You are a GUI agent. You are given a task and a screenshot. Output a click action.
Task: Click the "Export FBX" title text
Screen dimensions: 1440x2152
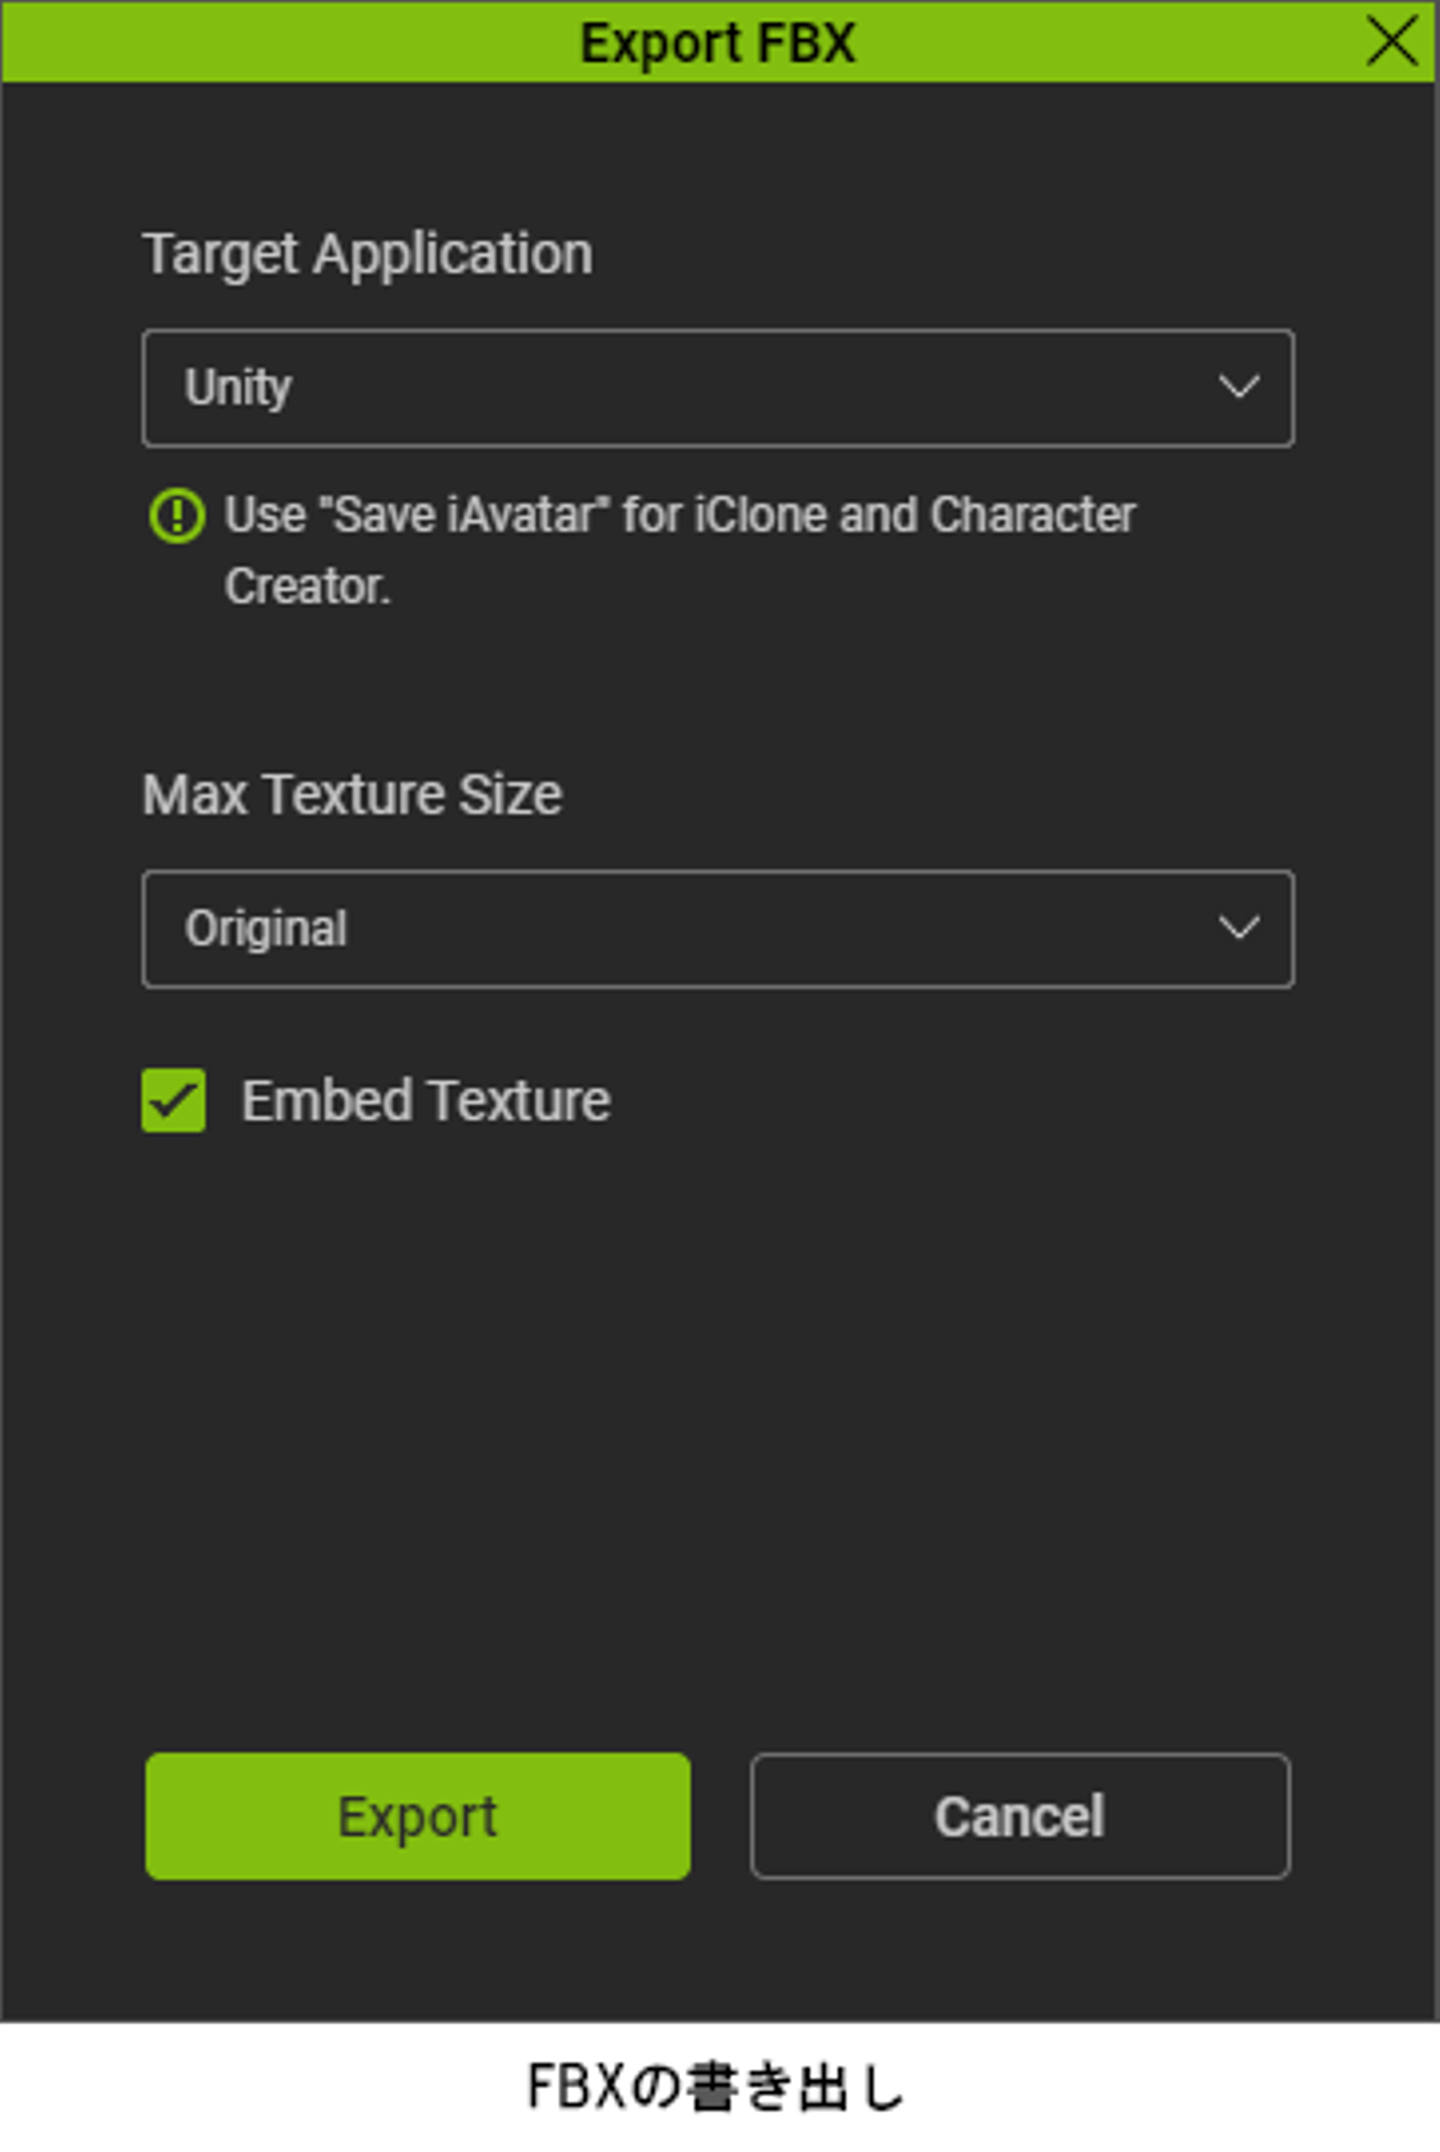pos(718,43)
